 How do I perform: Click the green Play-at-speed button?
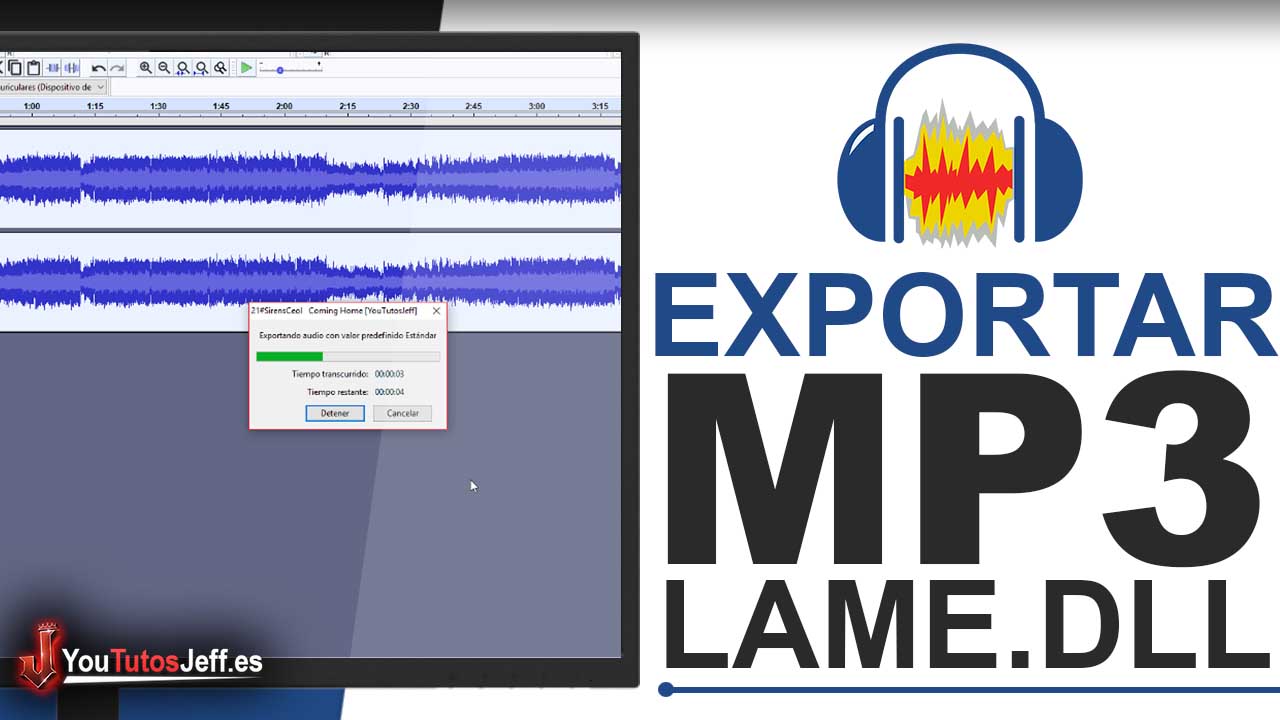246,68
